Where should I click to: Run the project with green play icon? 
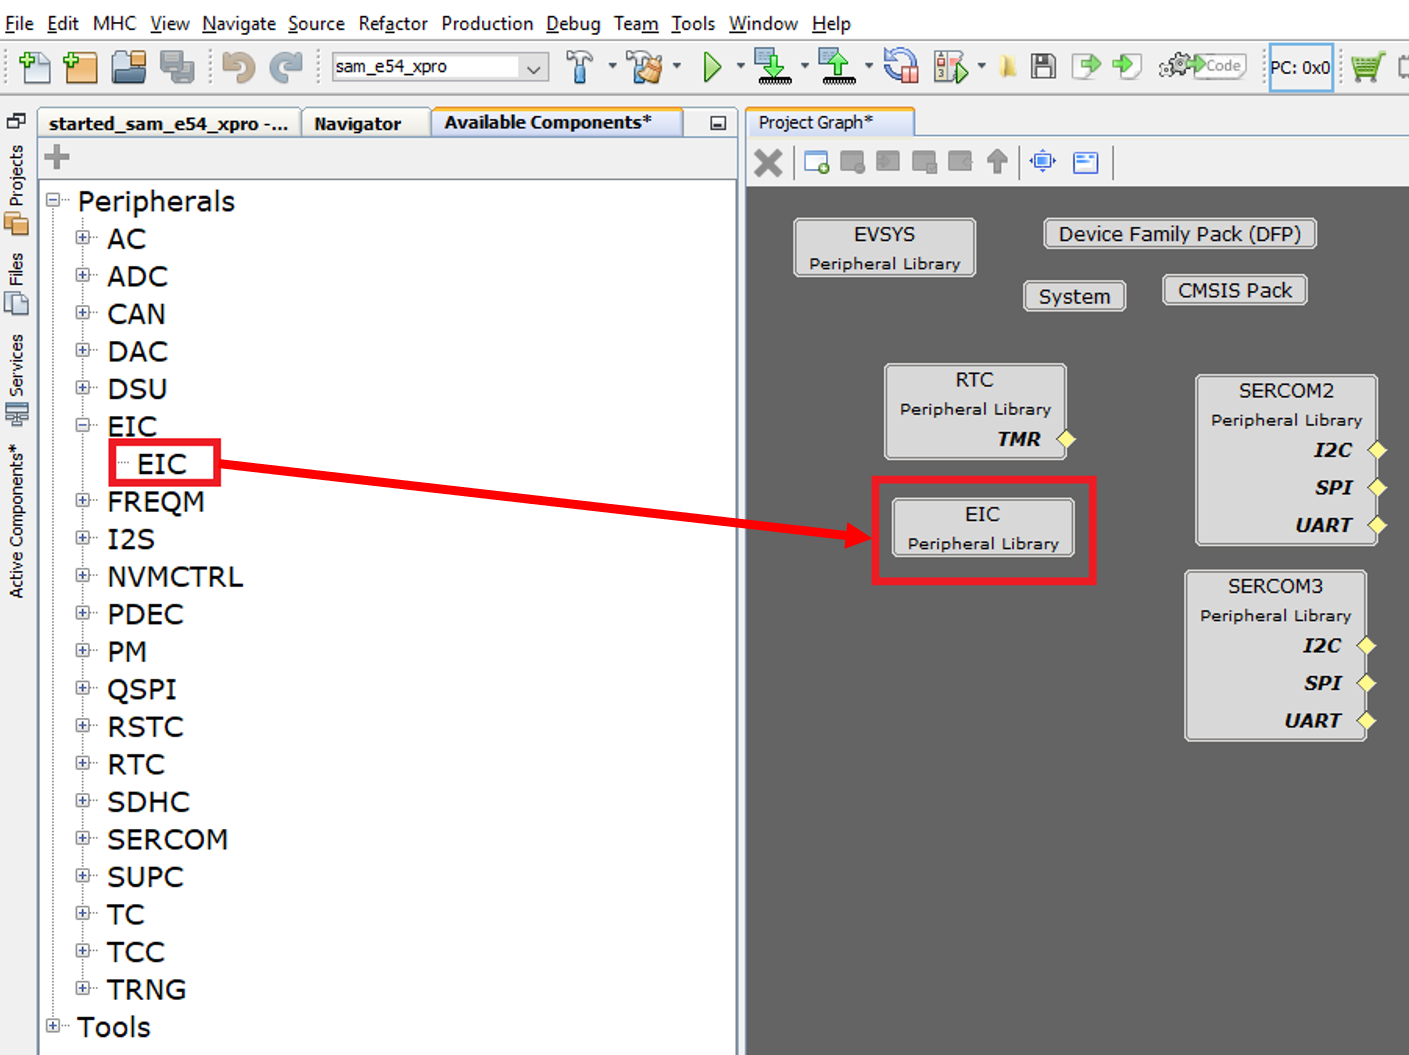tap(712, 67)
